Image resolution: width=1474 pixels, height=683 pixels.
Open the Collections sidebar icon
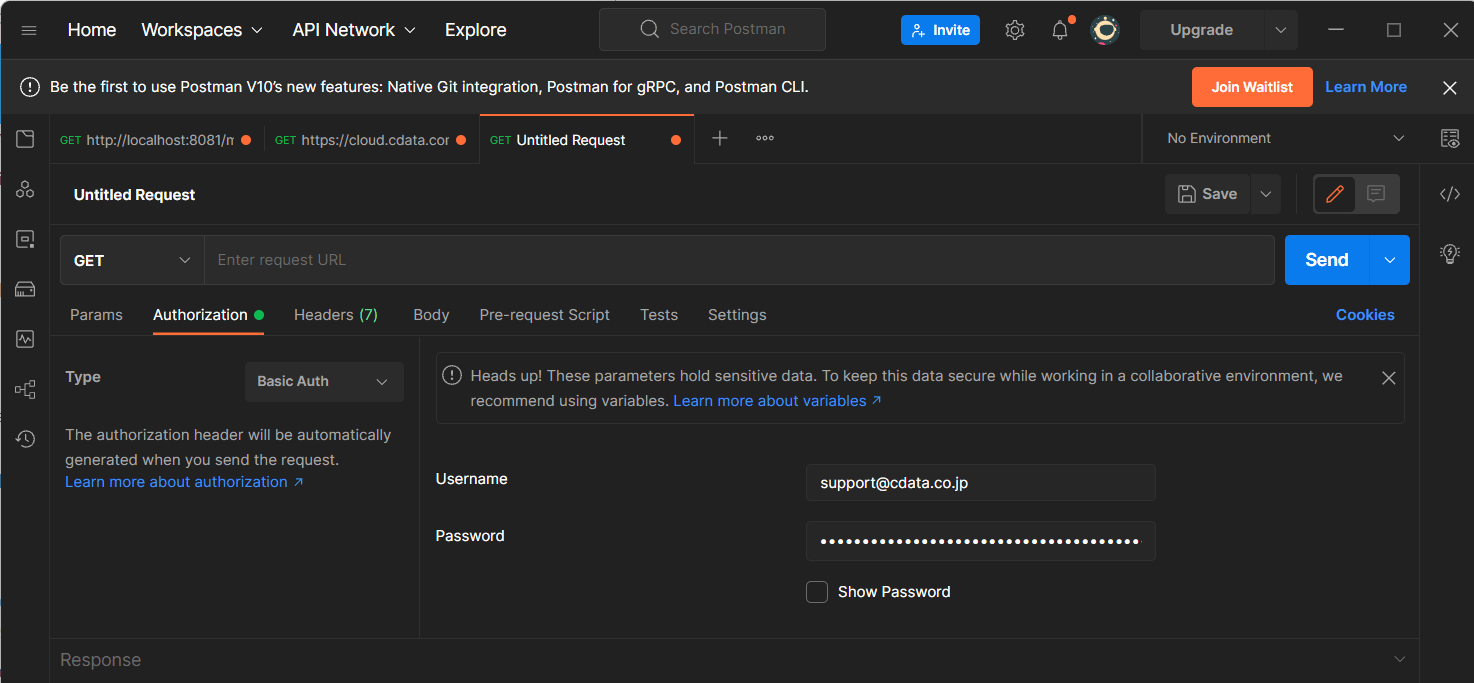tap(25, 139)
